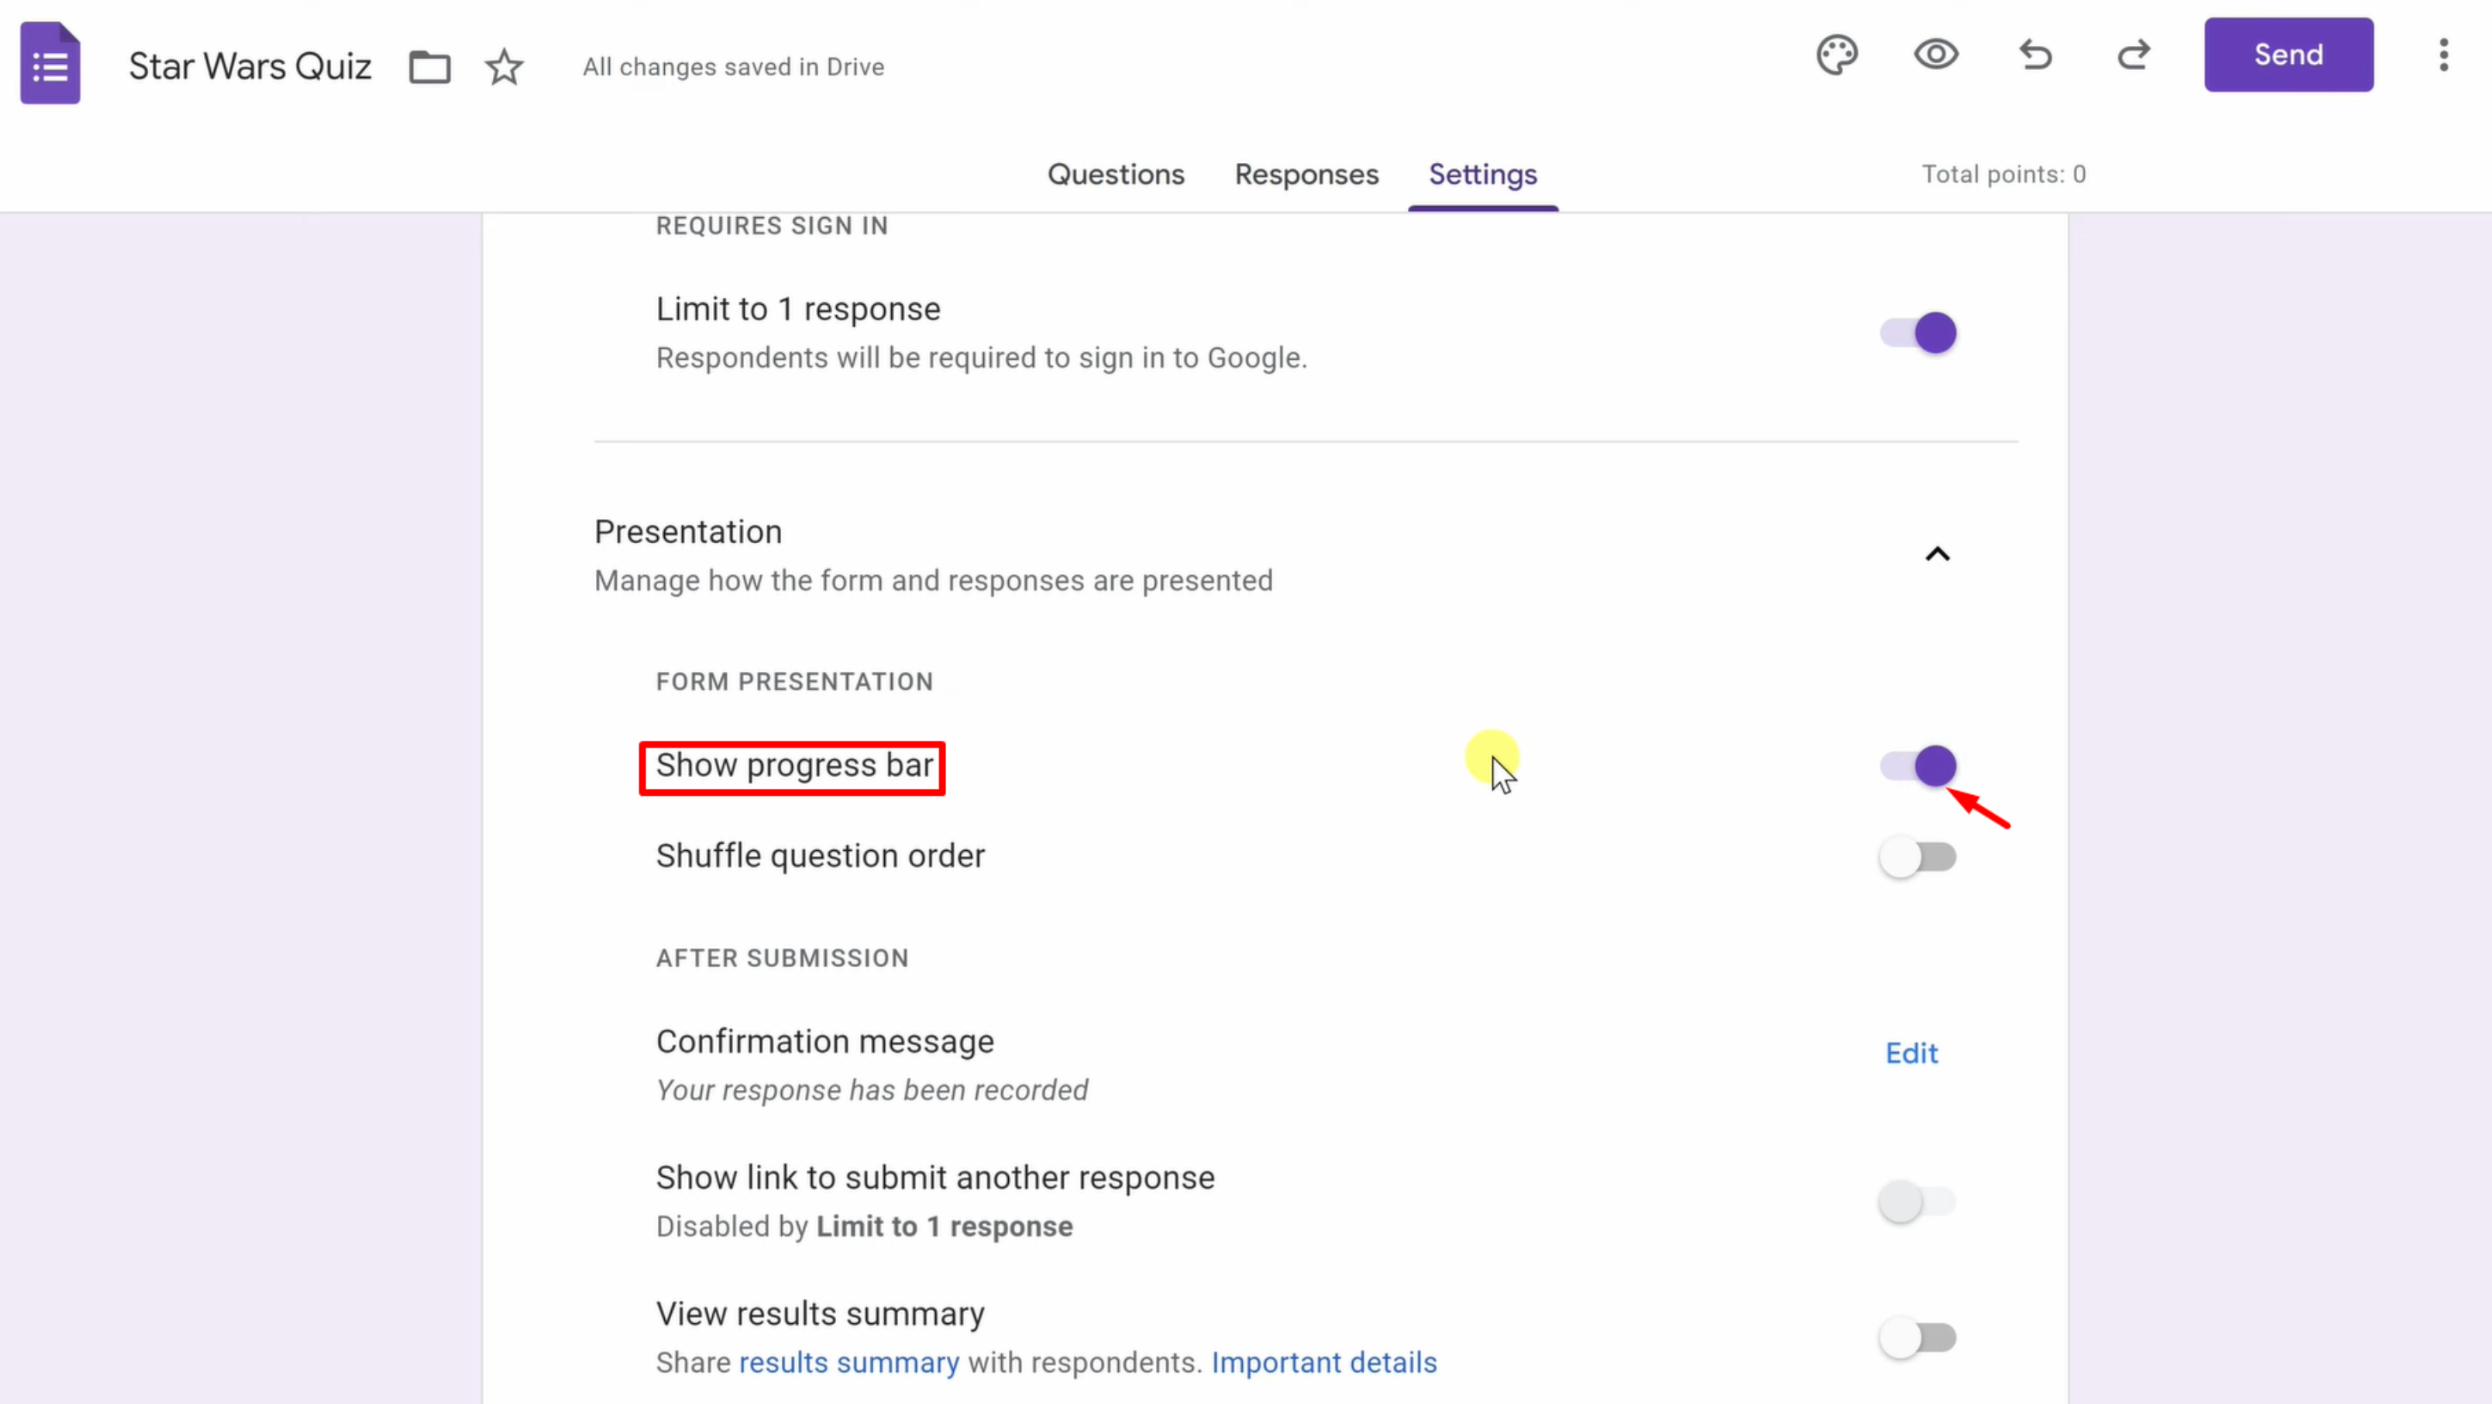Viewport: 2492px width, 1404px height.
Task: Open the more options menu
Action: pyautogui.click(x=2443, y=54)
